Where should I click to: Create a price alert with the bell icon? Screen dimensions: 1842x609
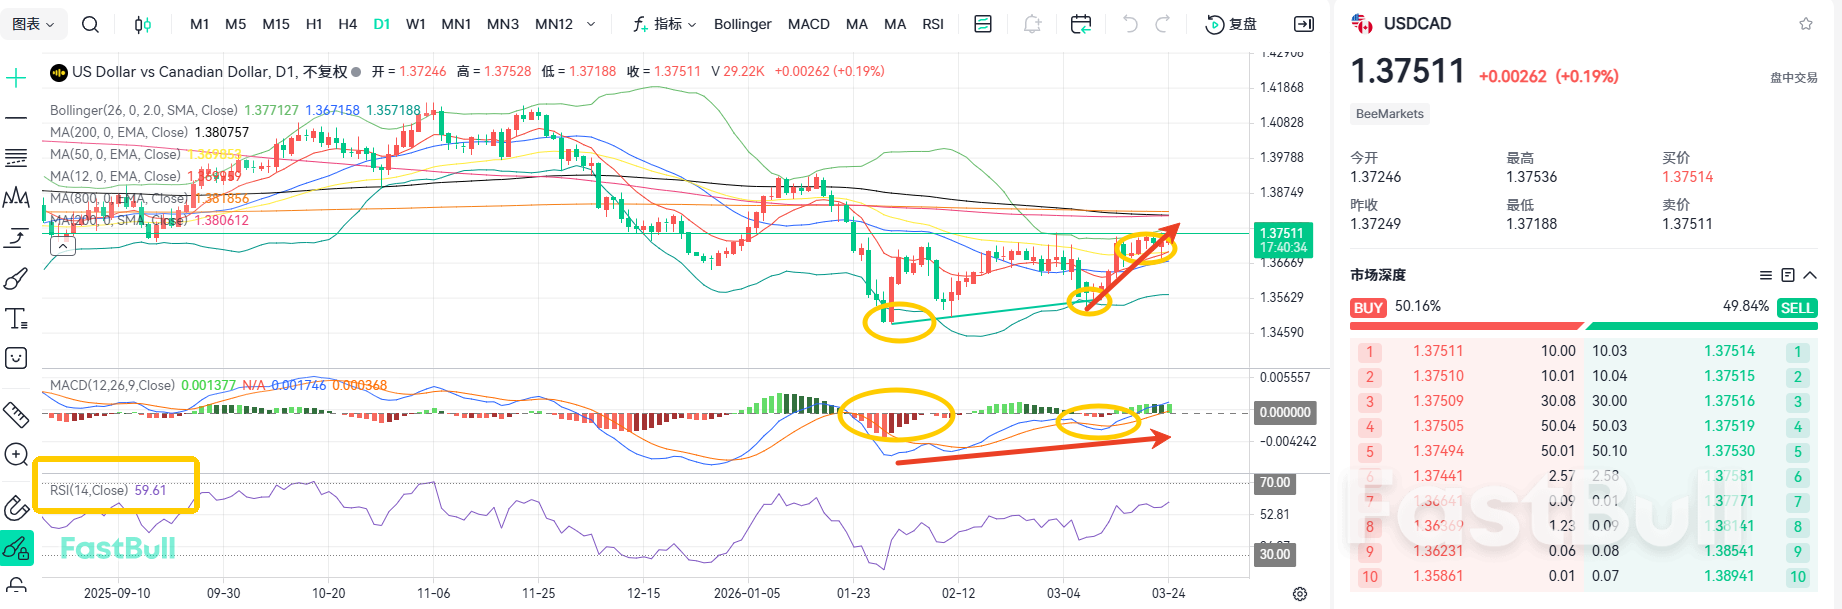1032,24
